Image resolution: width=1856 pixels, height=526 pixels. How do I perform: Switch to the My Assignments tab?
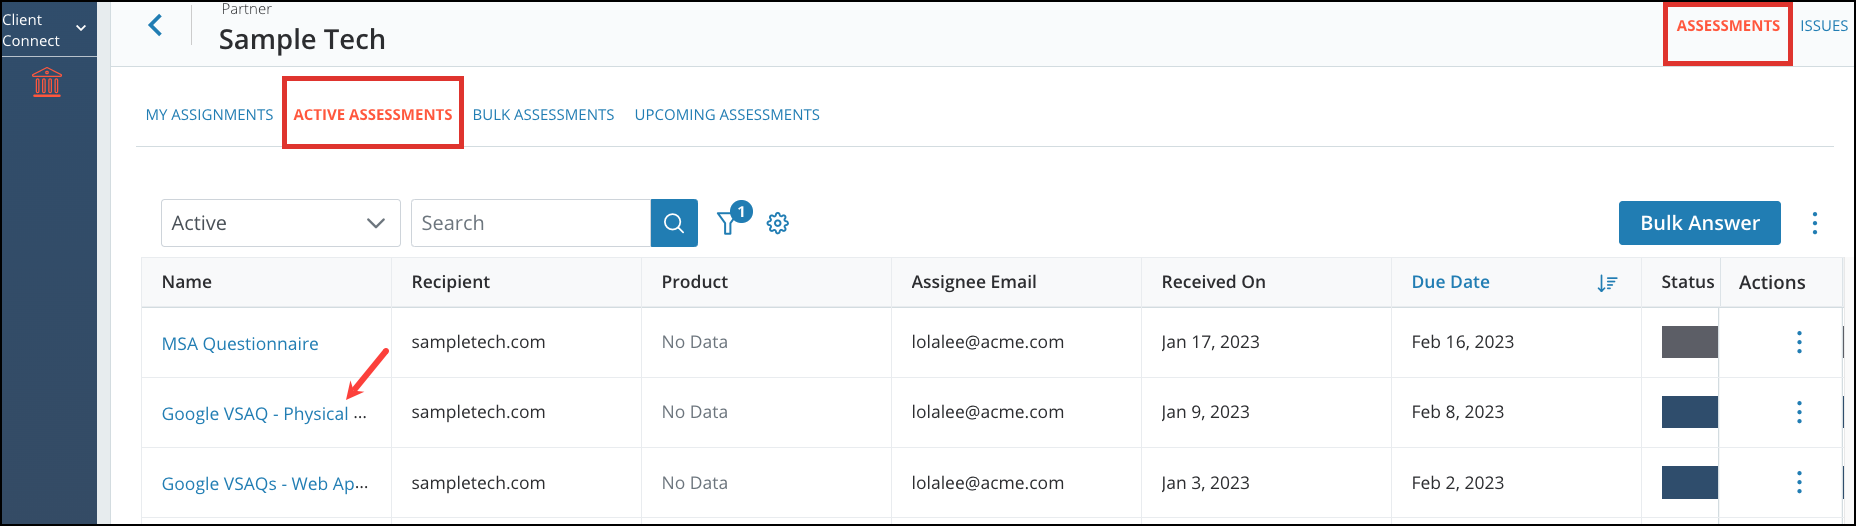[209, 115]
